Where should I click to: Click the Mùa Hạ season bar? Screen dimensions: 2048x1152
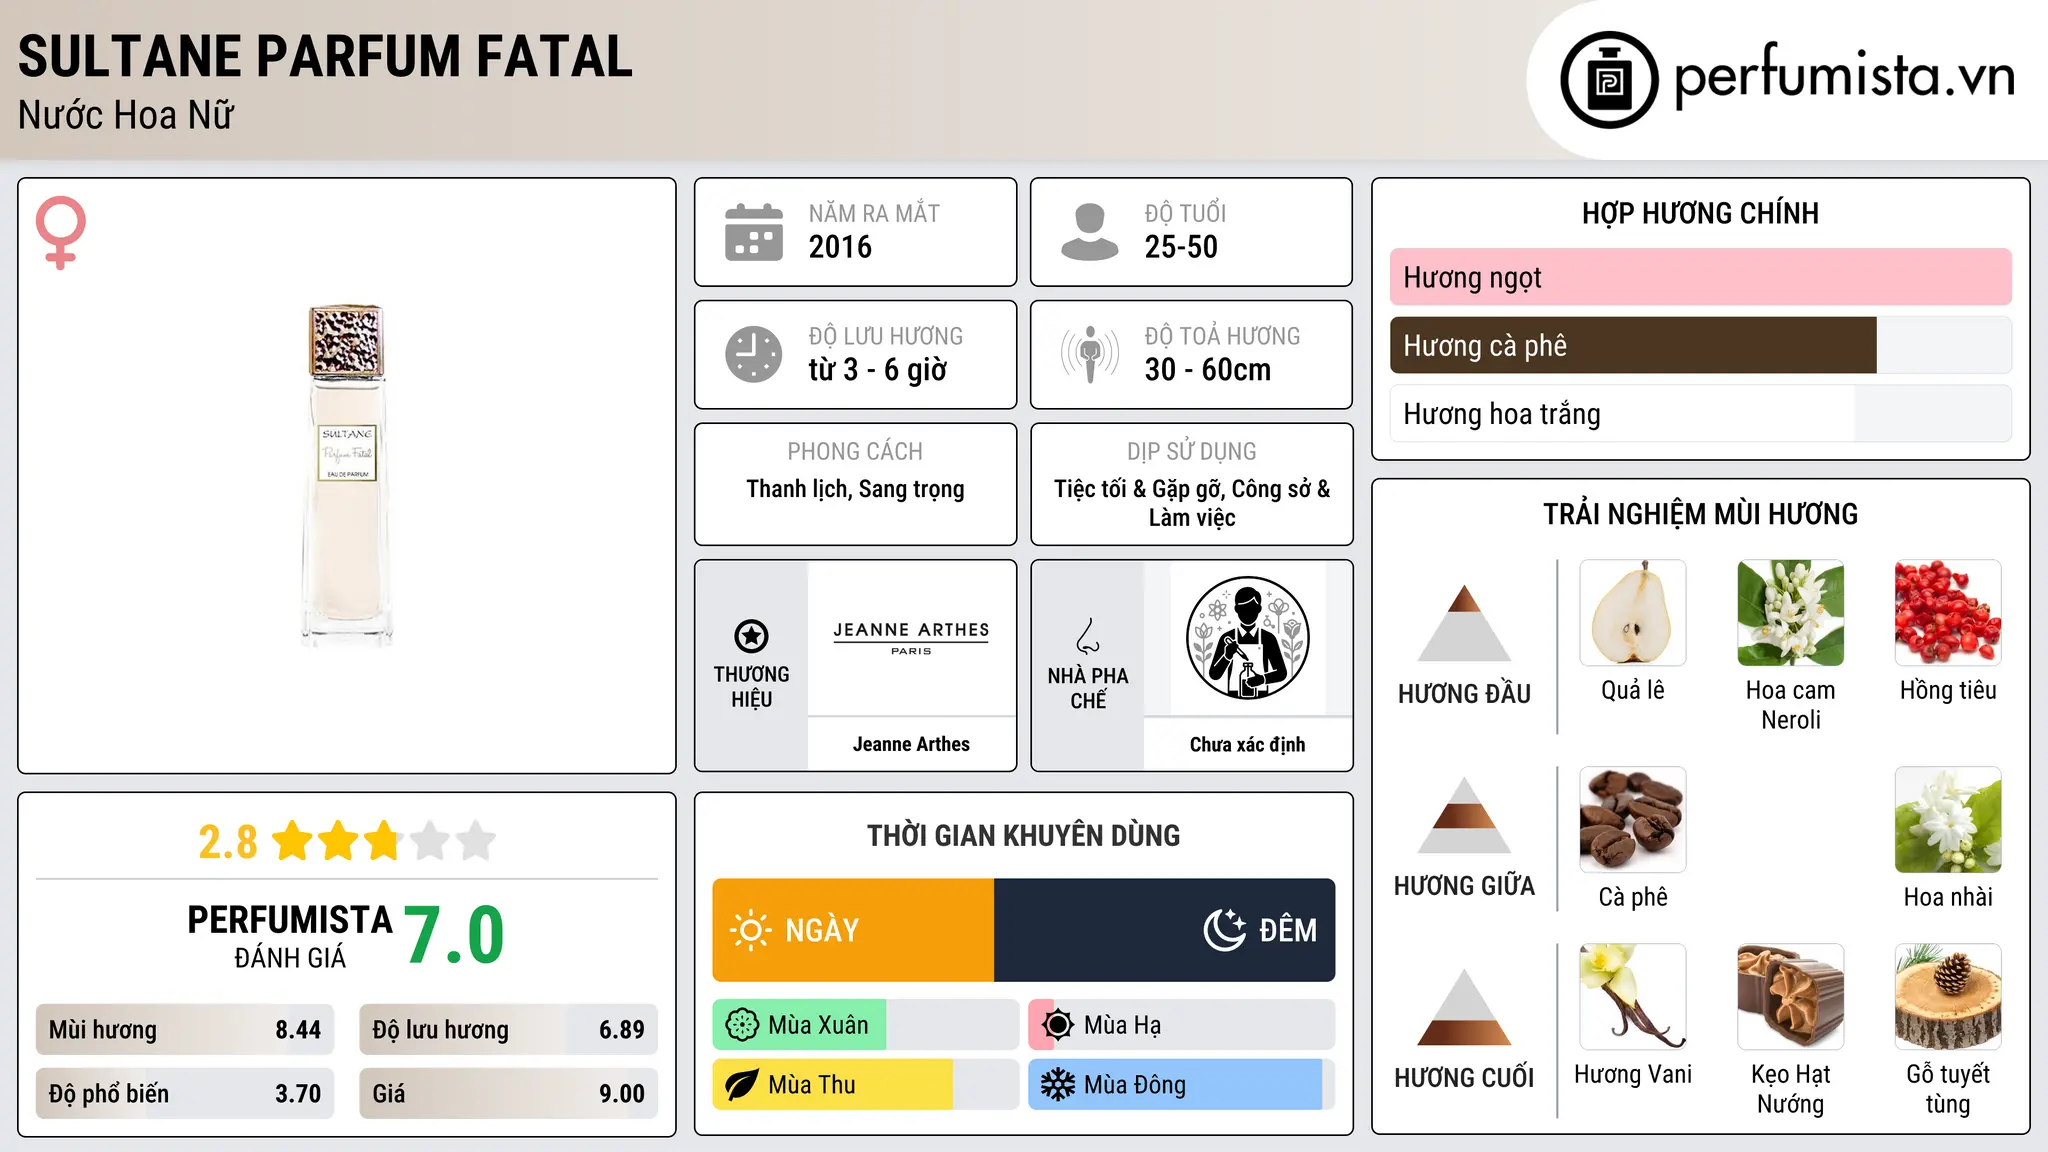pos(1182,1025)
